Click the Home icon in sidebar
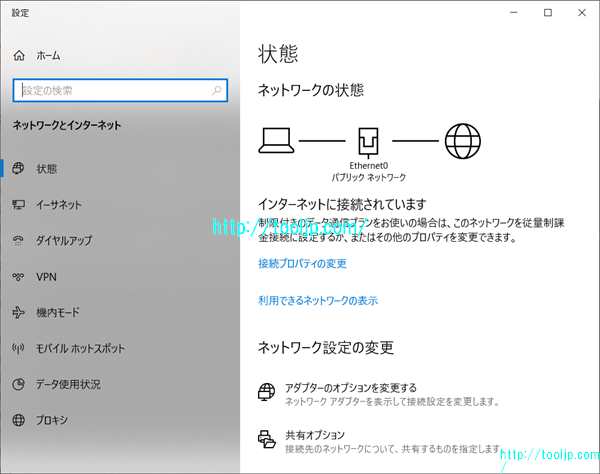 (x=19, y=56)
